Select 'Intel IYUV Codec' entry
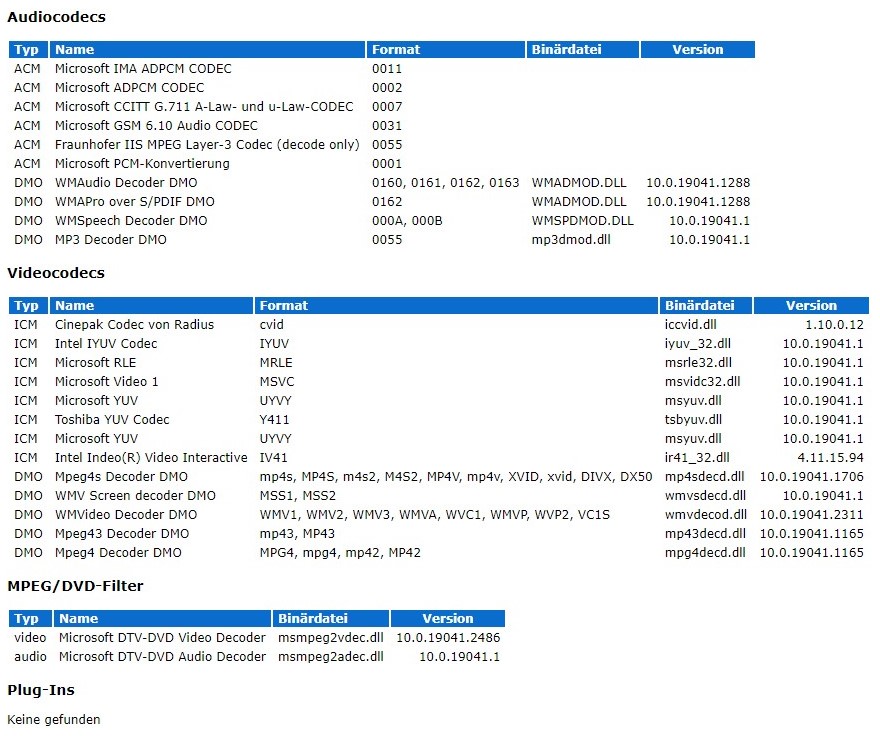Screen dimensions: 880x736 106,344
